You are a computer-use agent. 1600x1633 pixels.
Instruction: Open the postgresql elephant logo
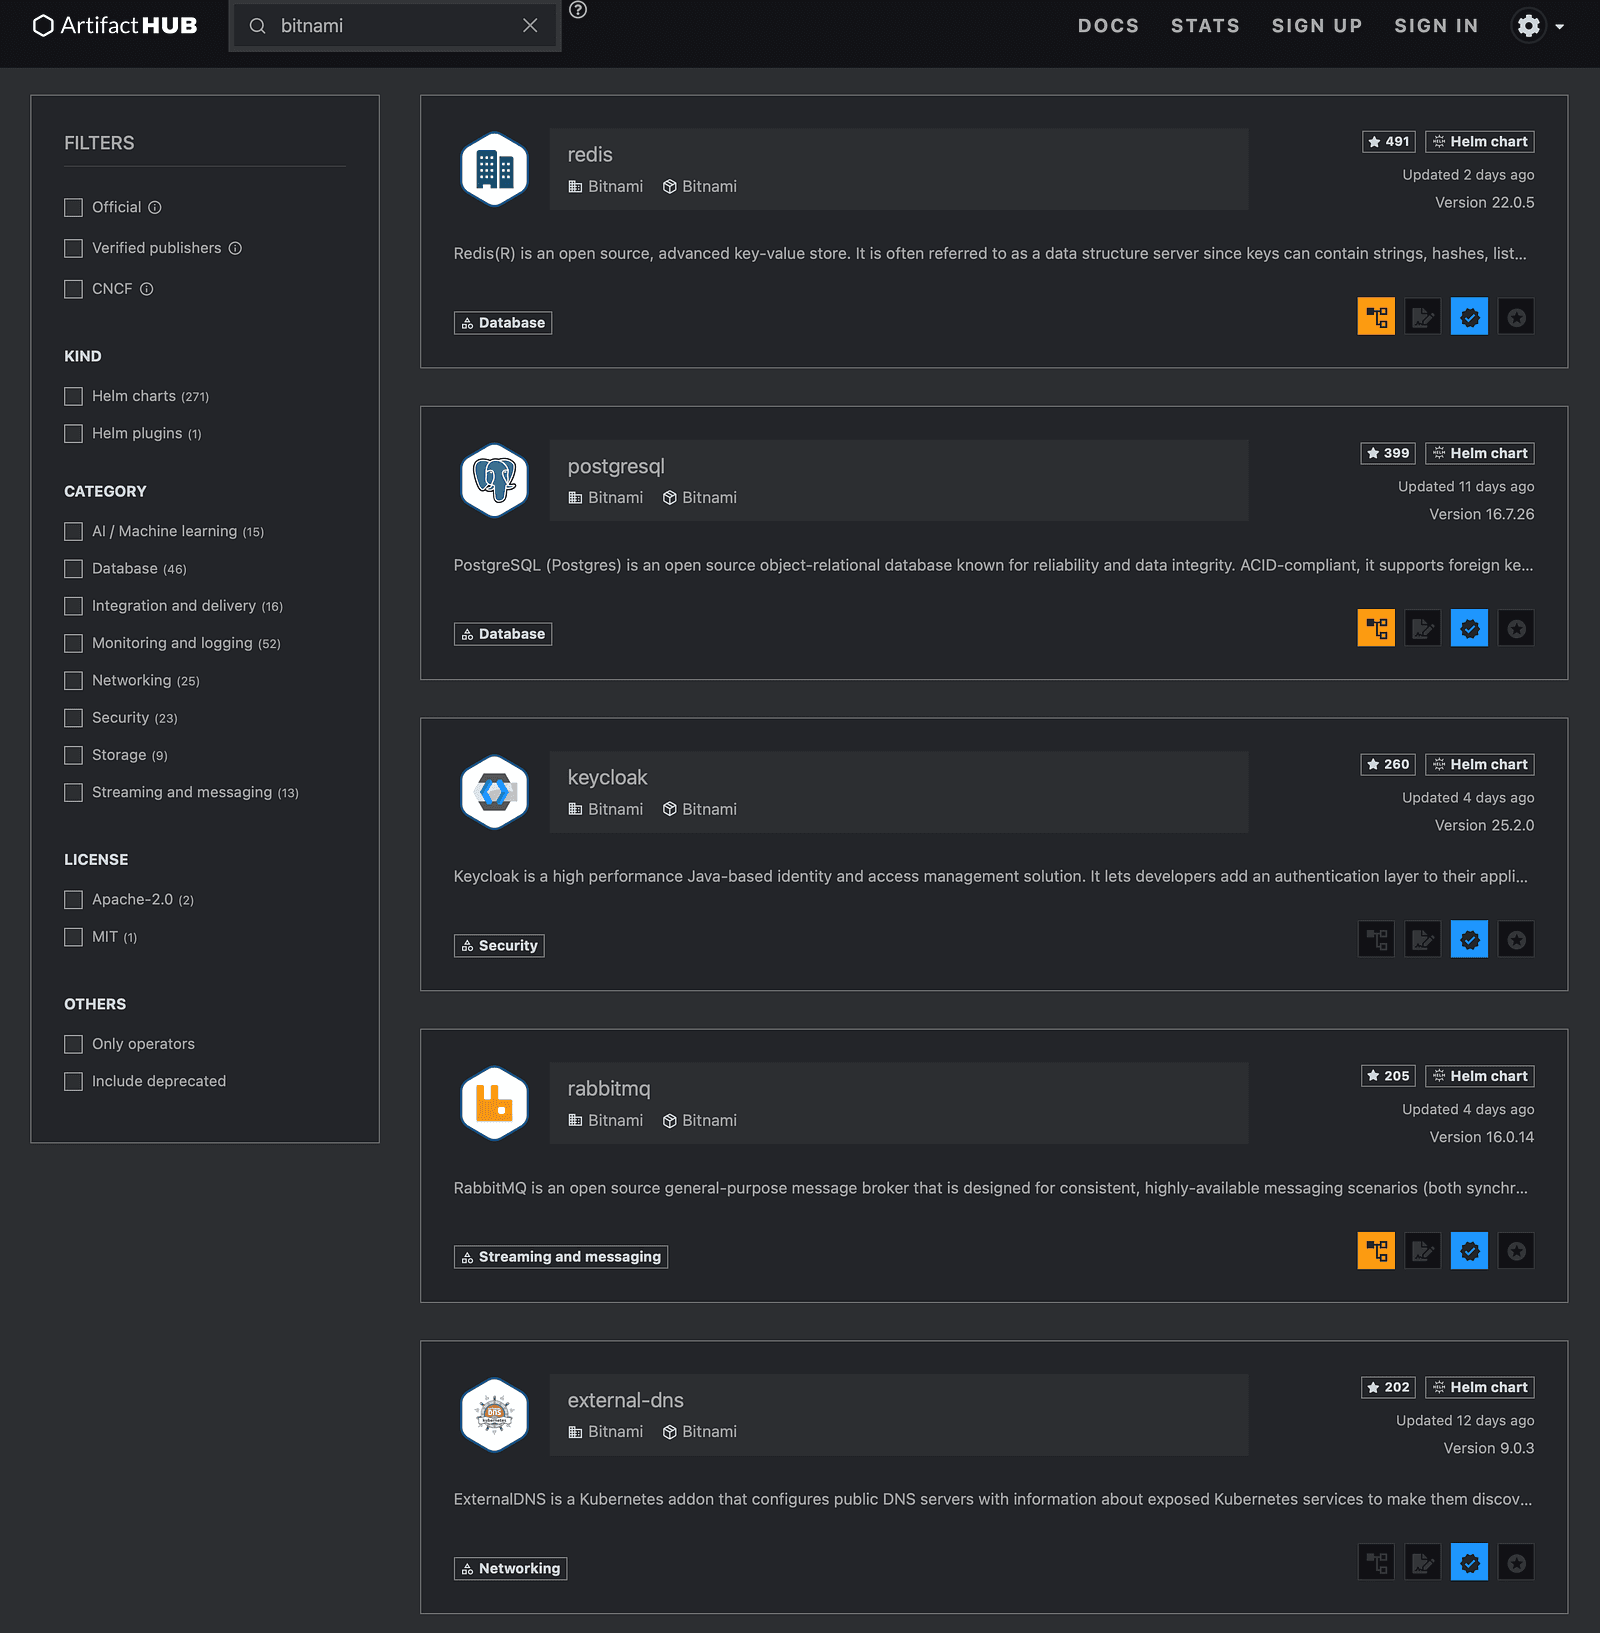click(x=494, y=480)
